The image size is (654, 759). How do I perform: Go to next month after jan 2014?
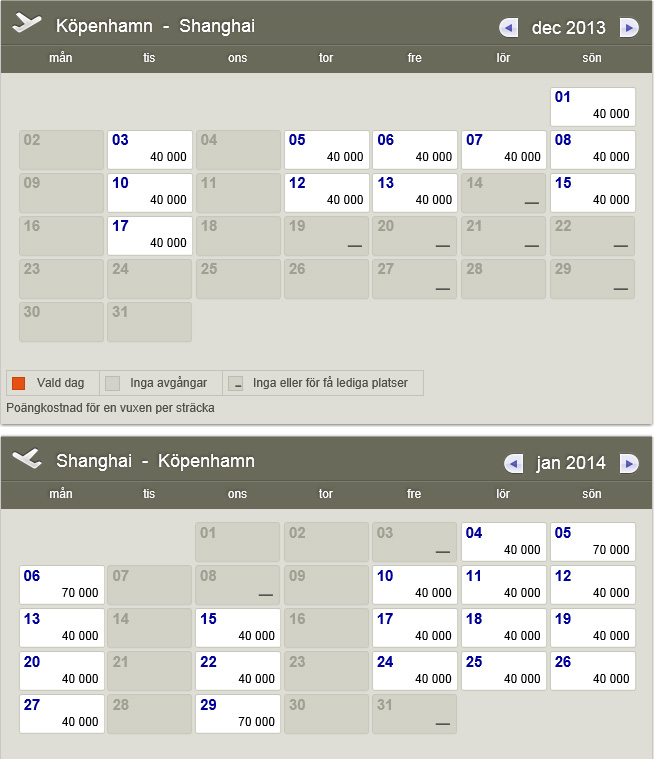[x=629, y=463]
